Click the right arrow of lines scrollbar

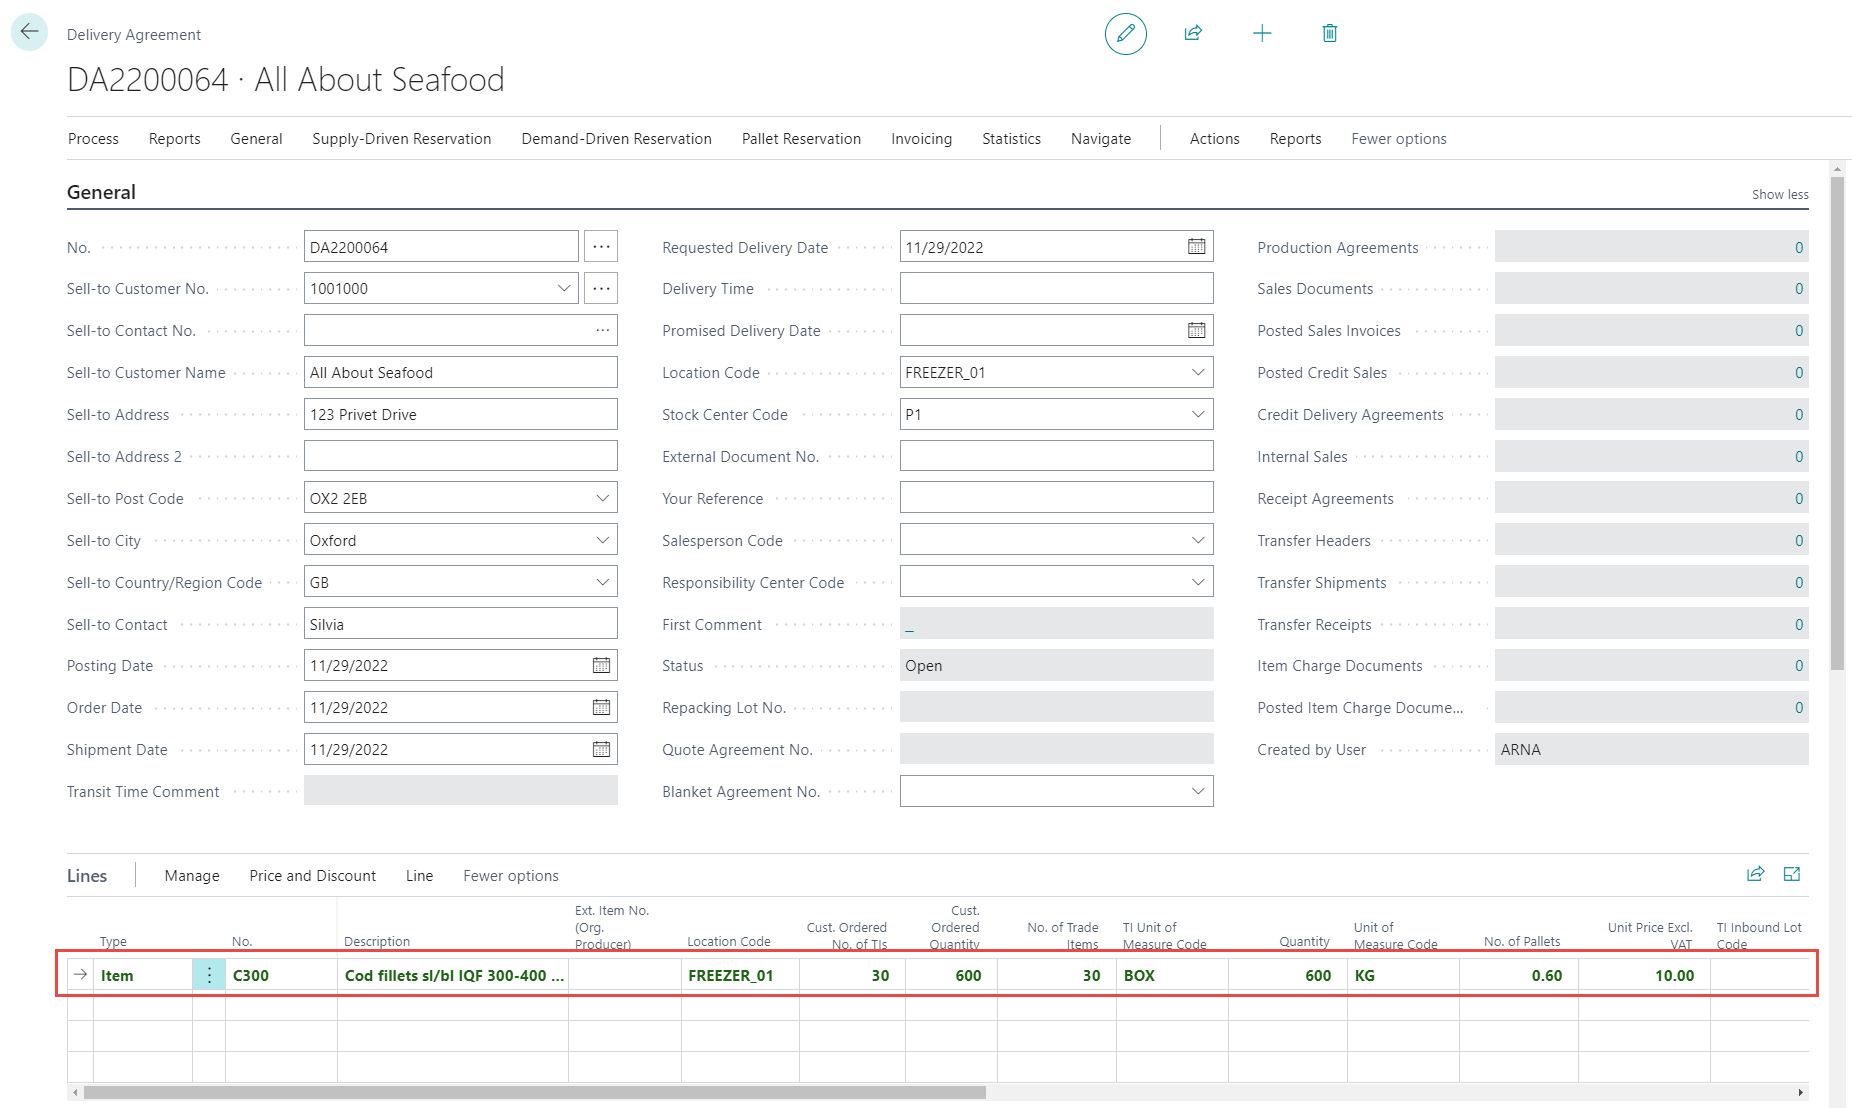click(1801, 1092)
